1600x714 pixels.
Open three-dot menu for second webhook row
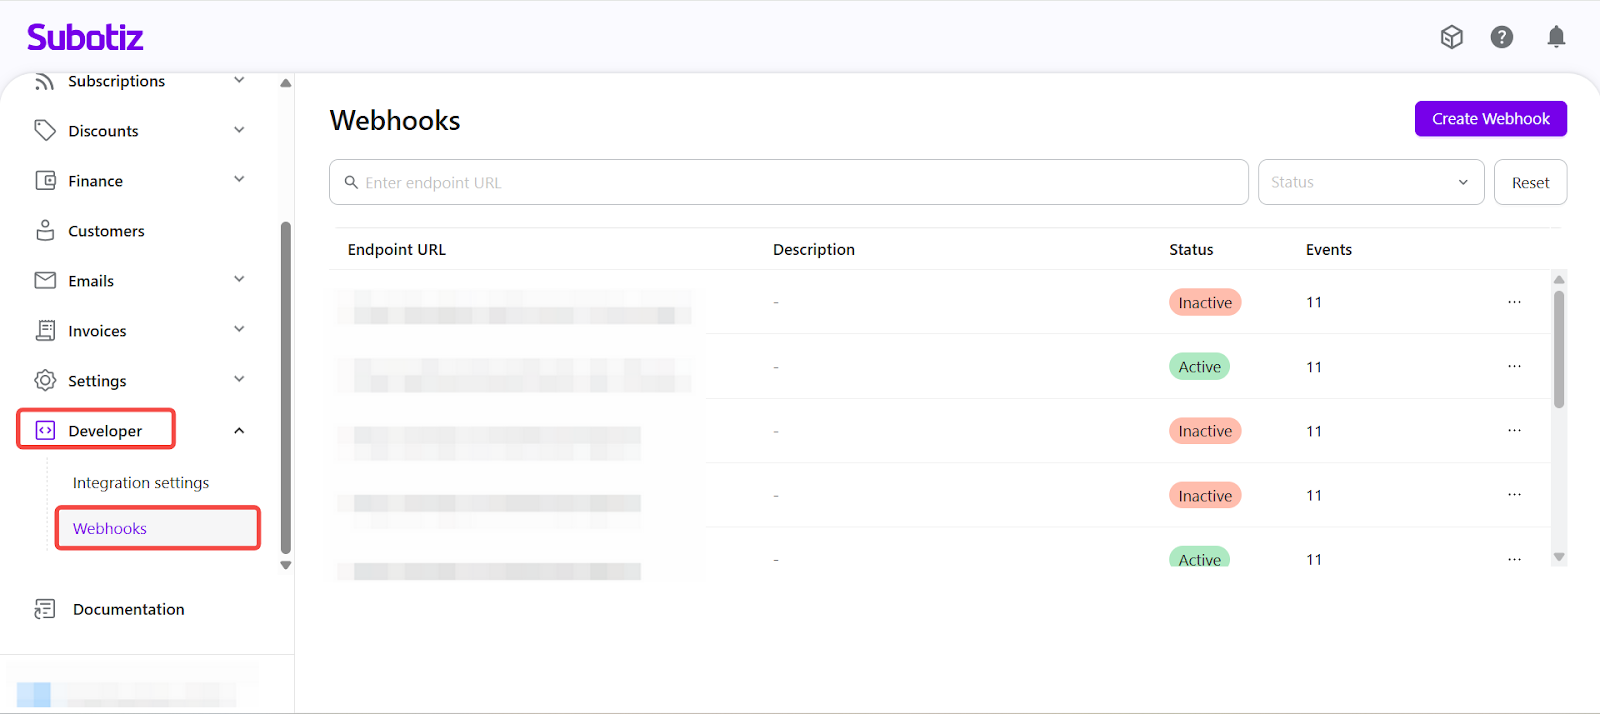(x=1514, y=367)
